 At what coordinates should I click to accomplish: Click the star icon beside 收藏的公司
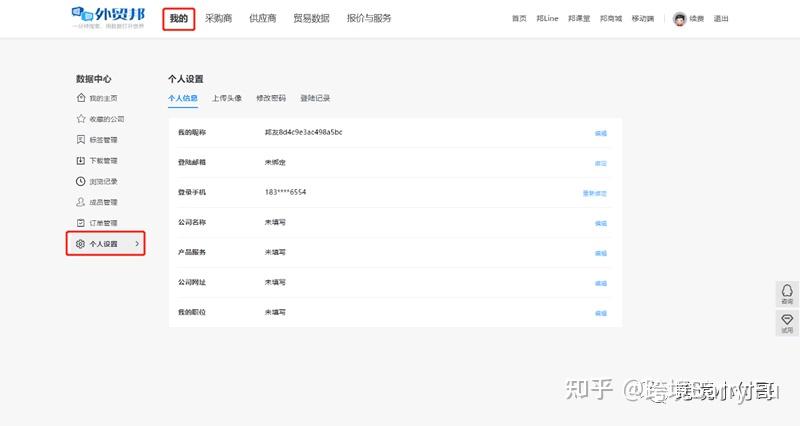click(81, 118)
